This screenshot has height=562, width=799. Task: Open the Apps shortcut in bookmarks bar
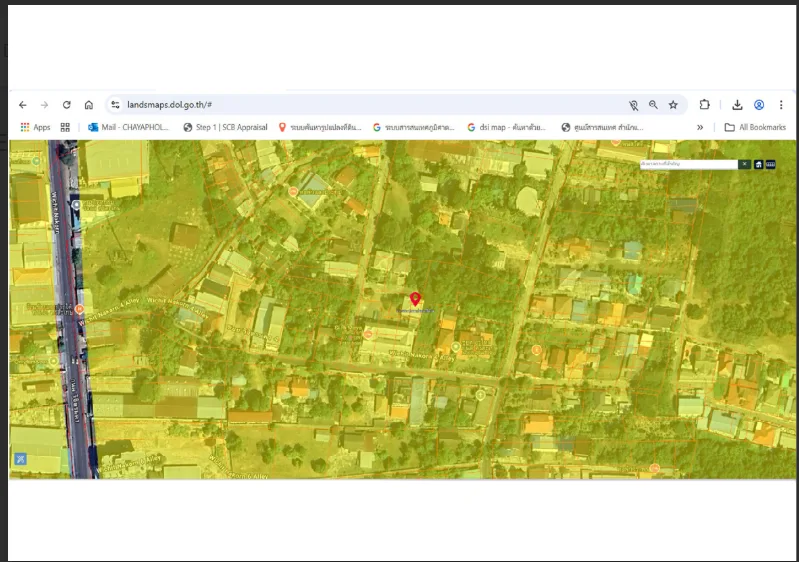click(35, 127)
